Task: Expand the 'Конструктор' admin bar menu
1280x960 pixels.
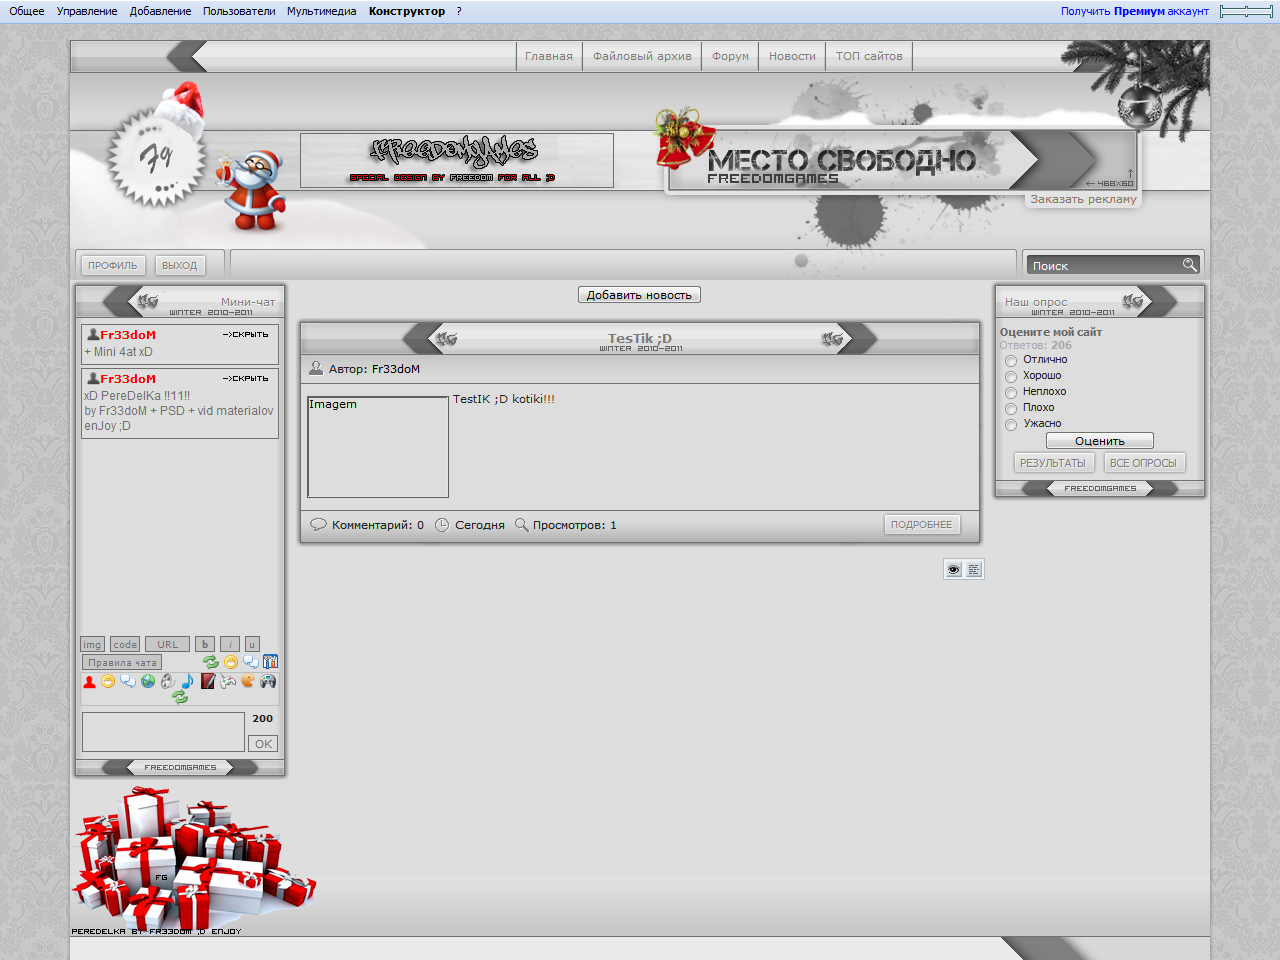Action: [406, 11]
